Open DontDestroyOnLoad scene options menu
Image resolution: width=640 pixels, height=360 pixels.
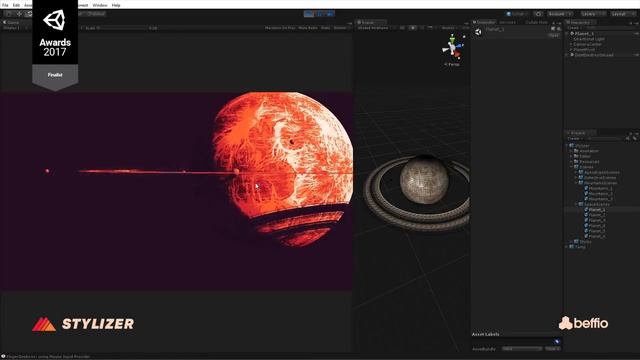(636, 55)
